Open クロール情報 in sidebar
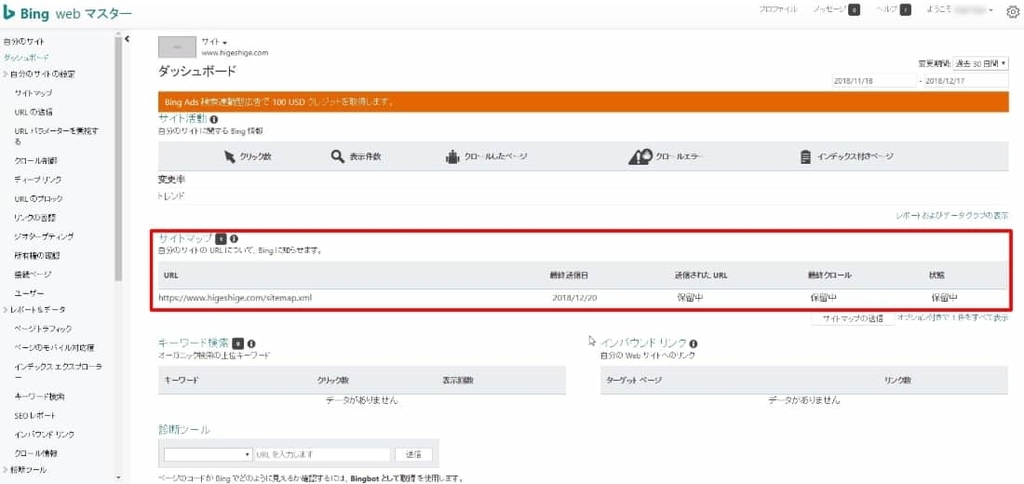 34,453
